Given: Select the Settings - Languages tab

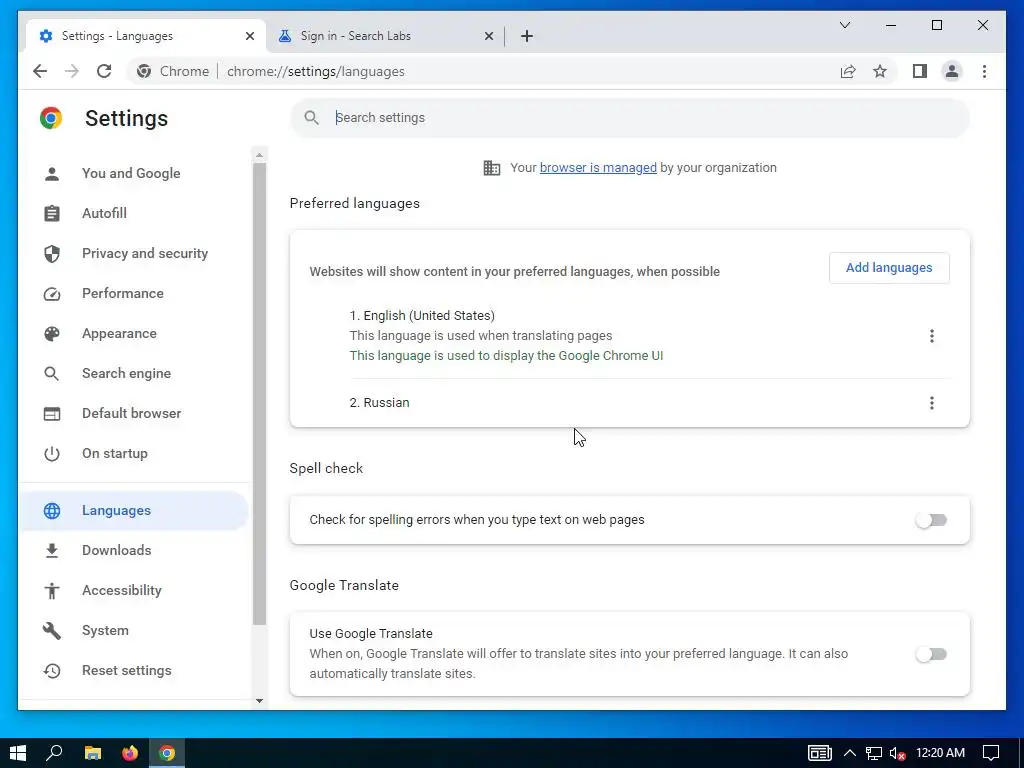Looking at the screenshot, I should (x=146, y=36).
